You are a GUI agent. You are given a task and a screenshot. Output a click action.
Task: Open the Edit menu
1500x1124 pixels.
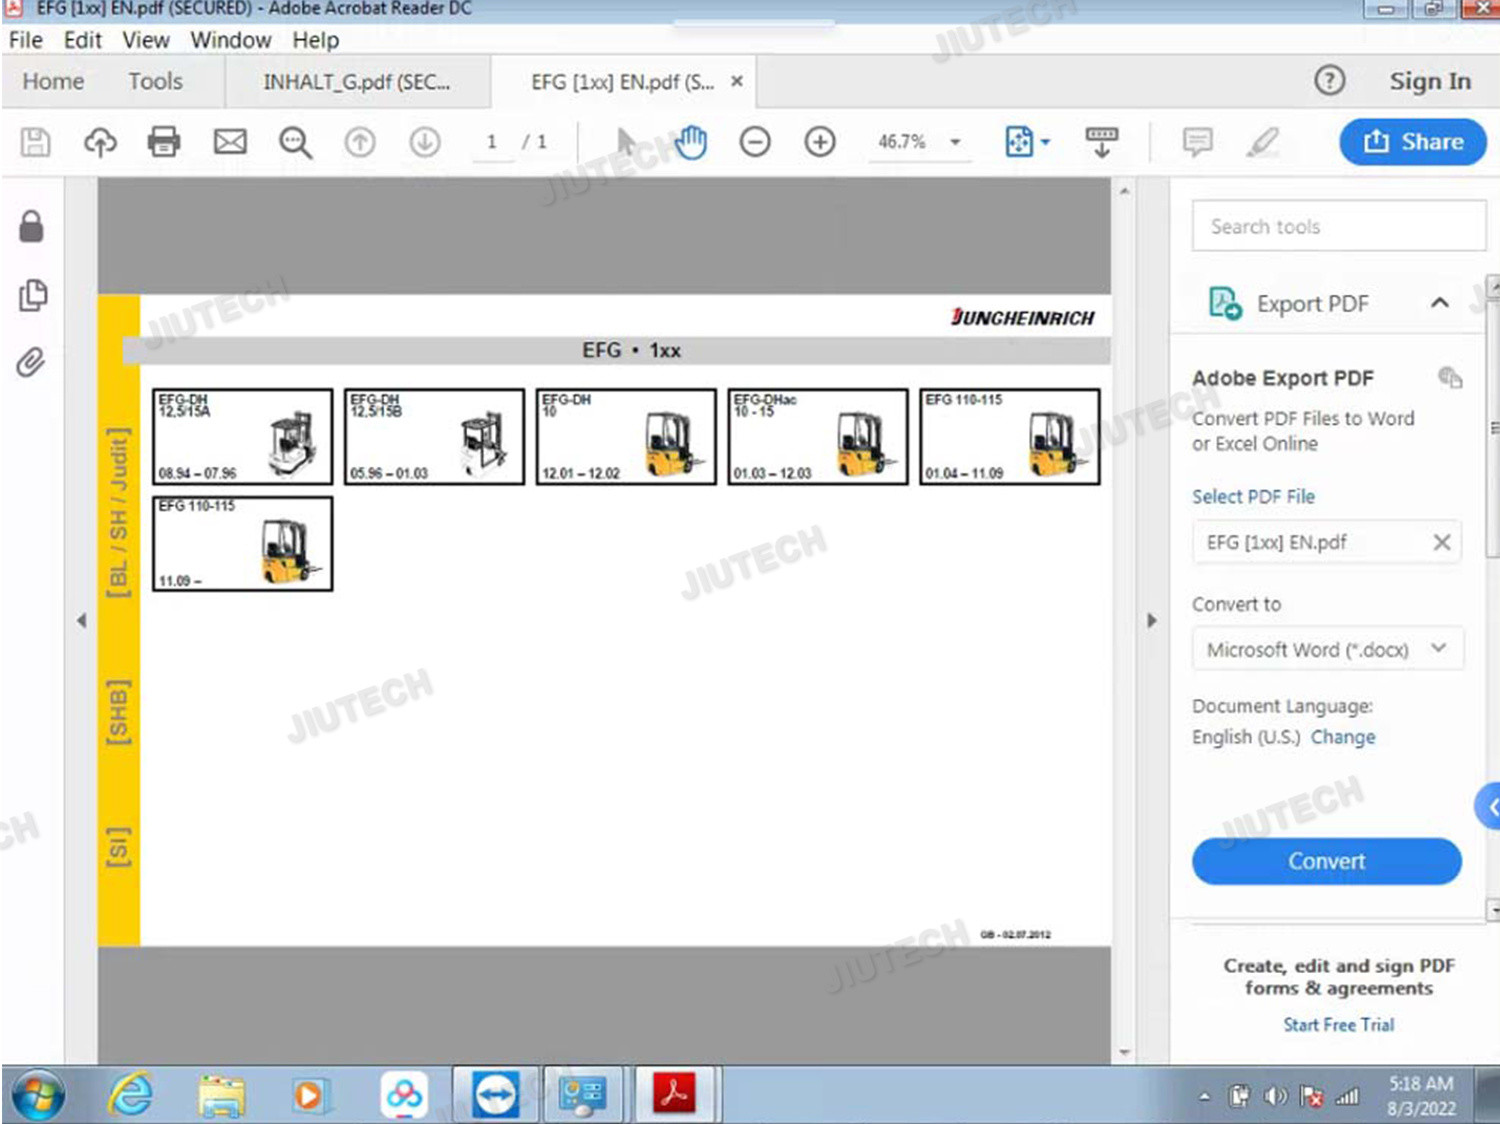[83, 40]
